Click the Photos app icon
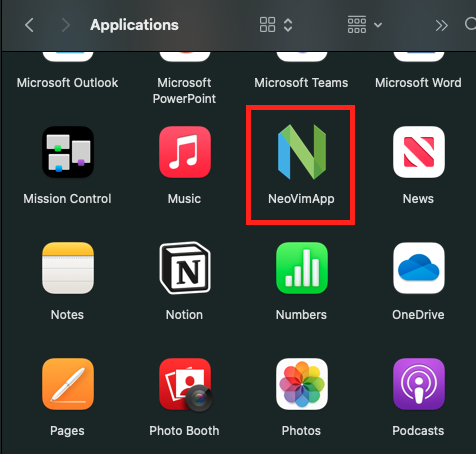 tap(302, 384)
